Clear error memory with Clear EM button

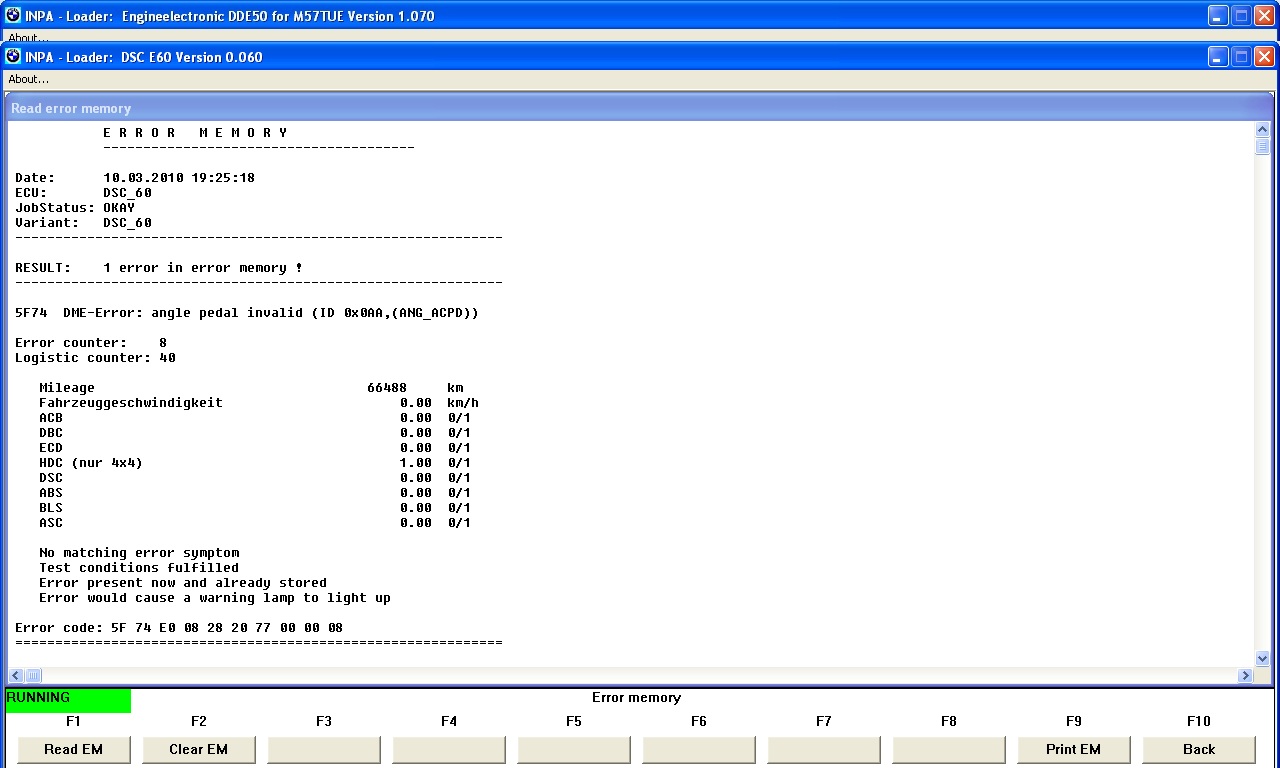199,749
